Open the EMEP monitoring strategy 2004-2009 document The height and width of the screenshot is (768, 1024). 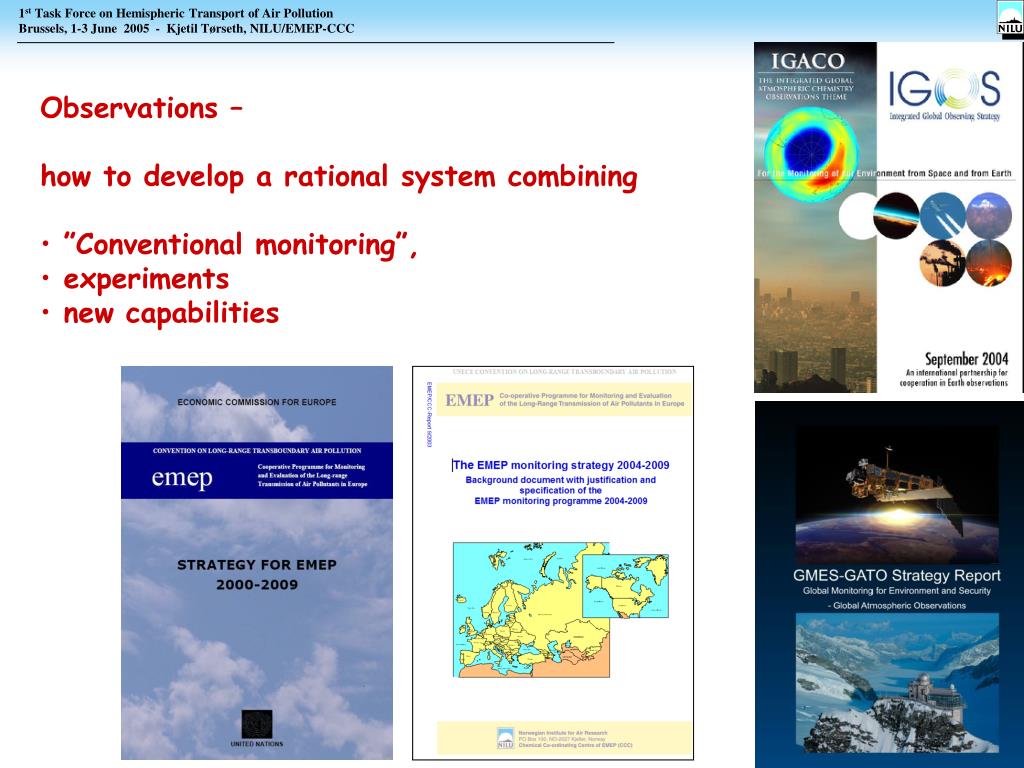[x=552, y=563]
